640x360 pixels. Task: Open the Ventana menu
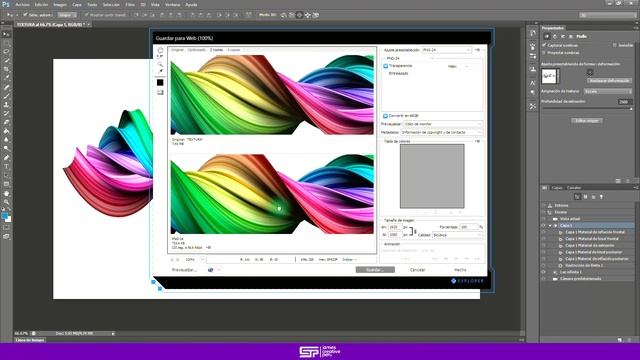tap(172, 4)
